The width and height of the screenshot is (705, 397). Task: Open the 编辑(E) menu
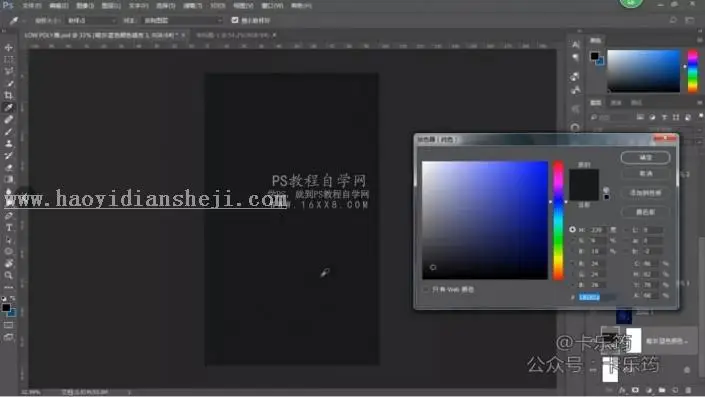coord(58,6)
